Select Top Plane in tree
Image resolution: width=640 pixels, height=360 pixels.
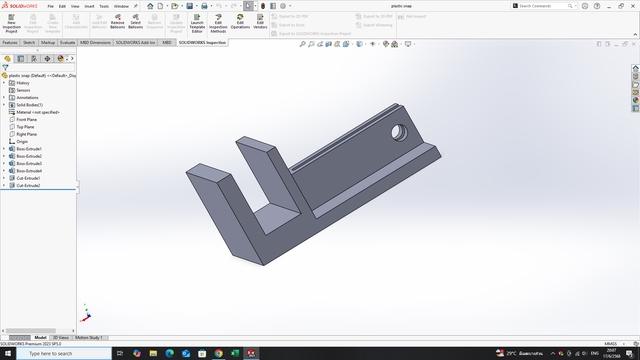point(25,127)
